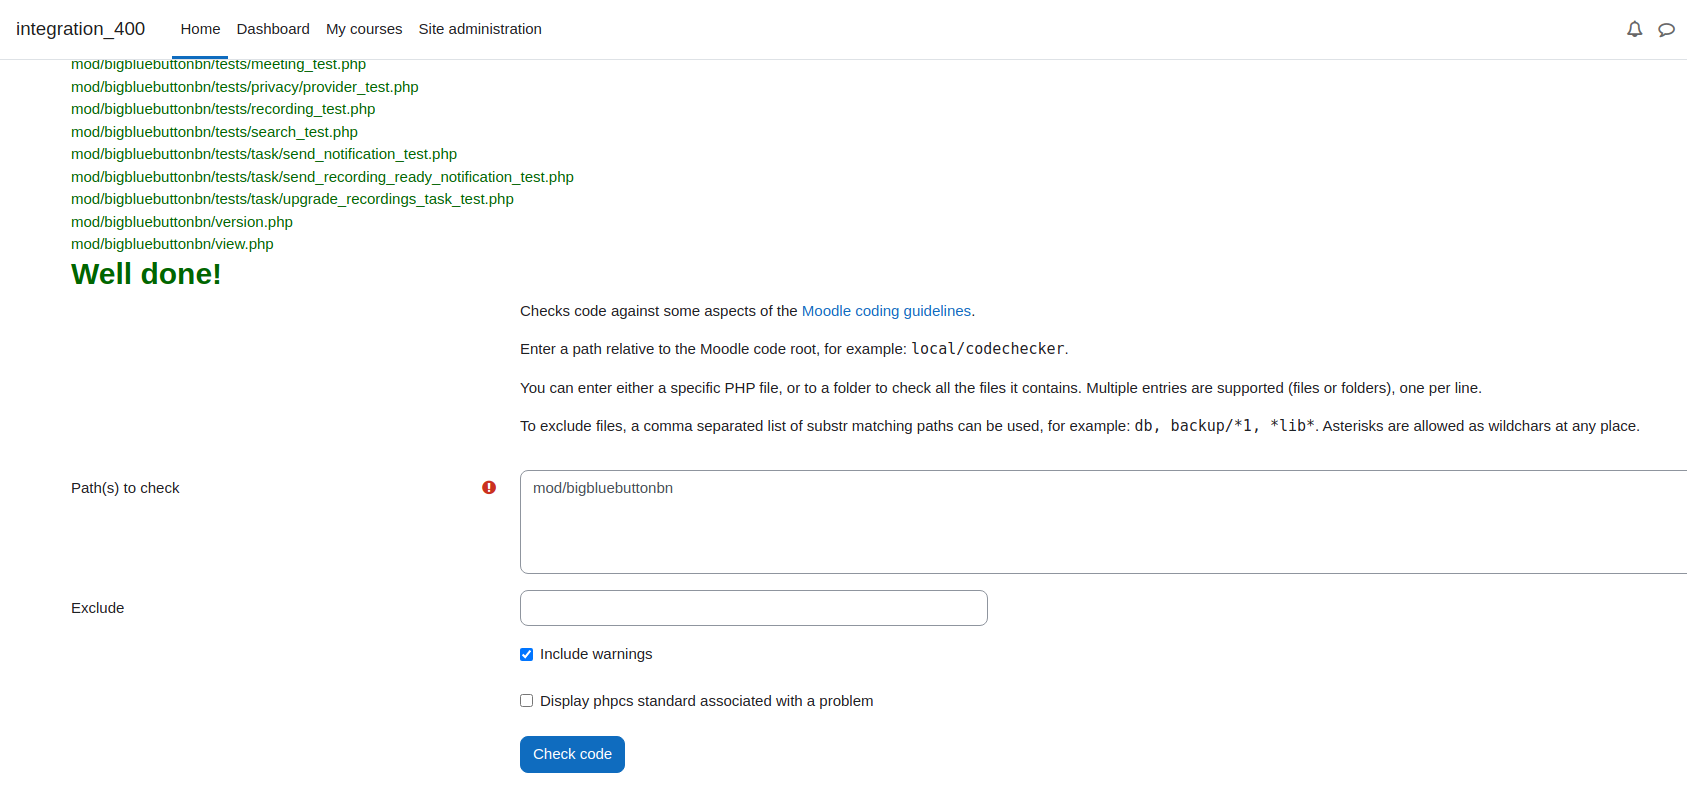Open My courses in navigation

tap(364, 29)
